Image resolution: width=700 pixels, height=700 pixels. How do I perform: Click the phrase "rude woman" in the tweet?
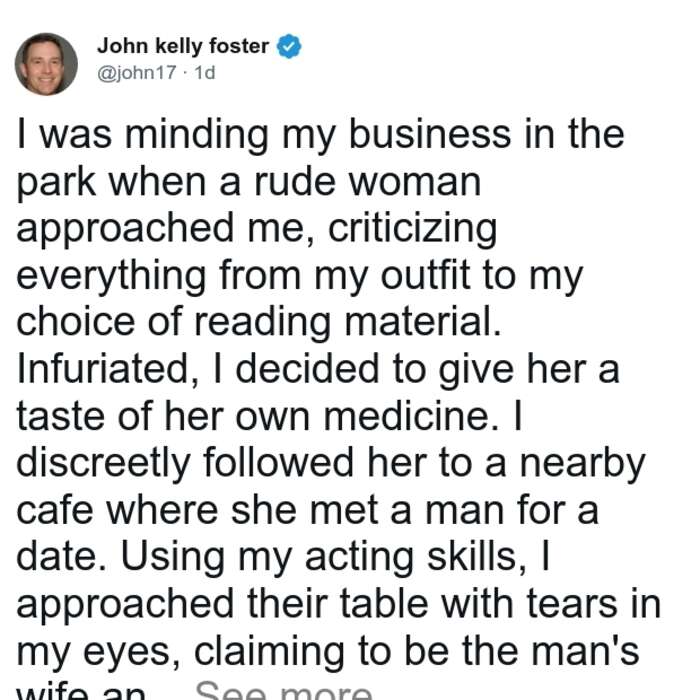(367, 181)
